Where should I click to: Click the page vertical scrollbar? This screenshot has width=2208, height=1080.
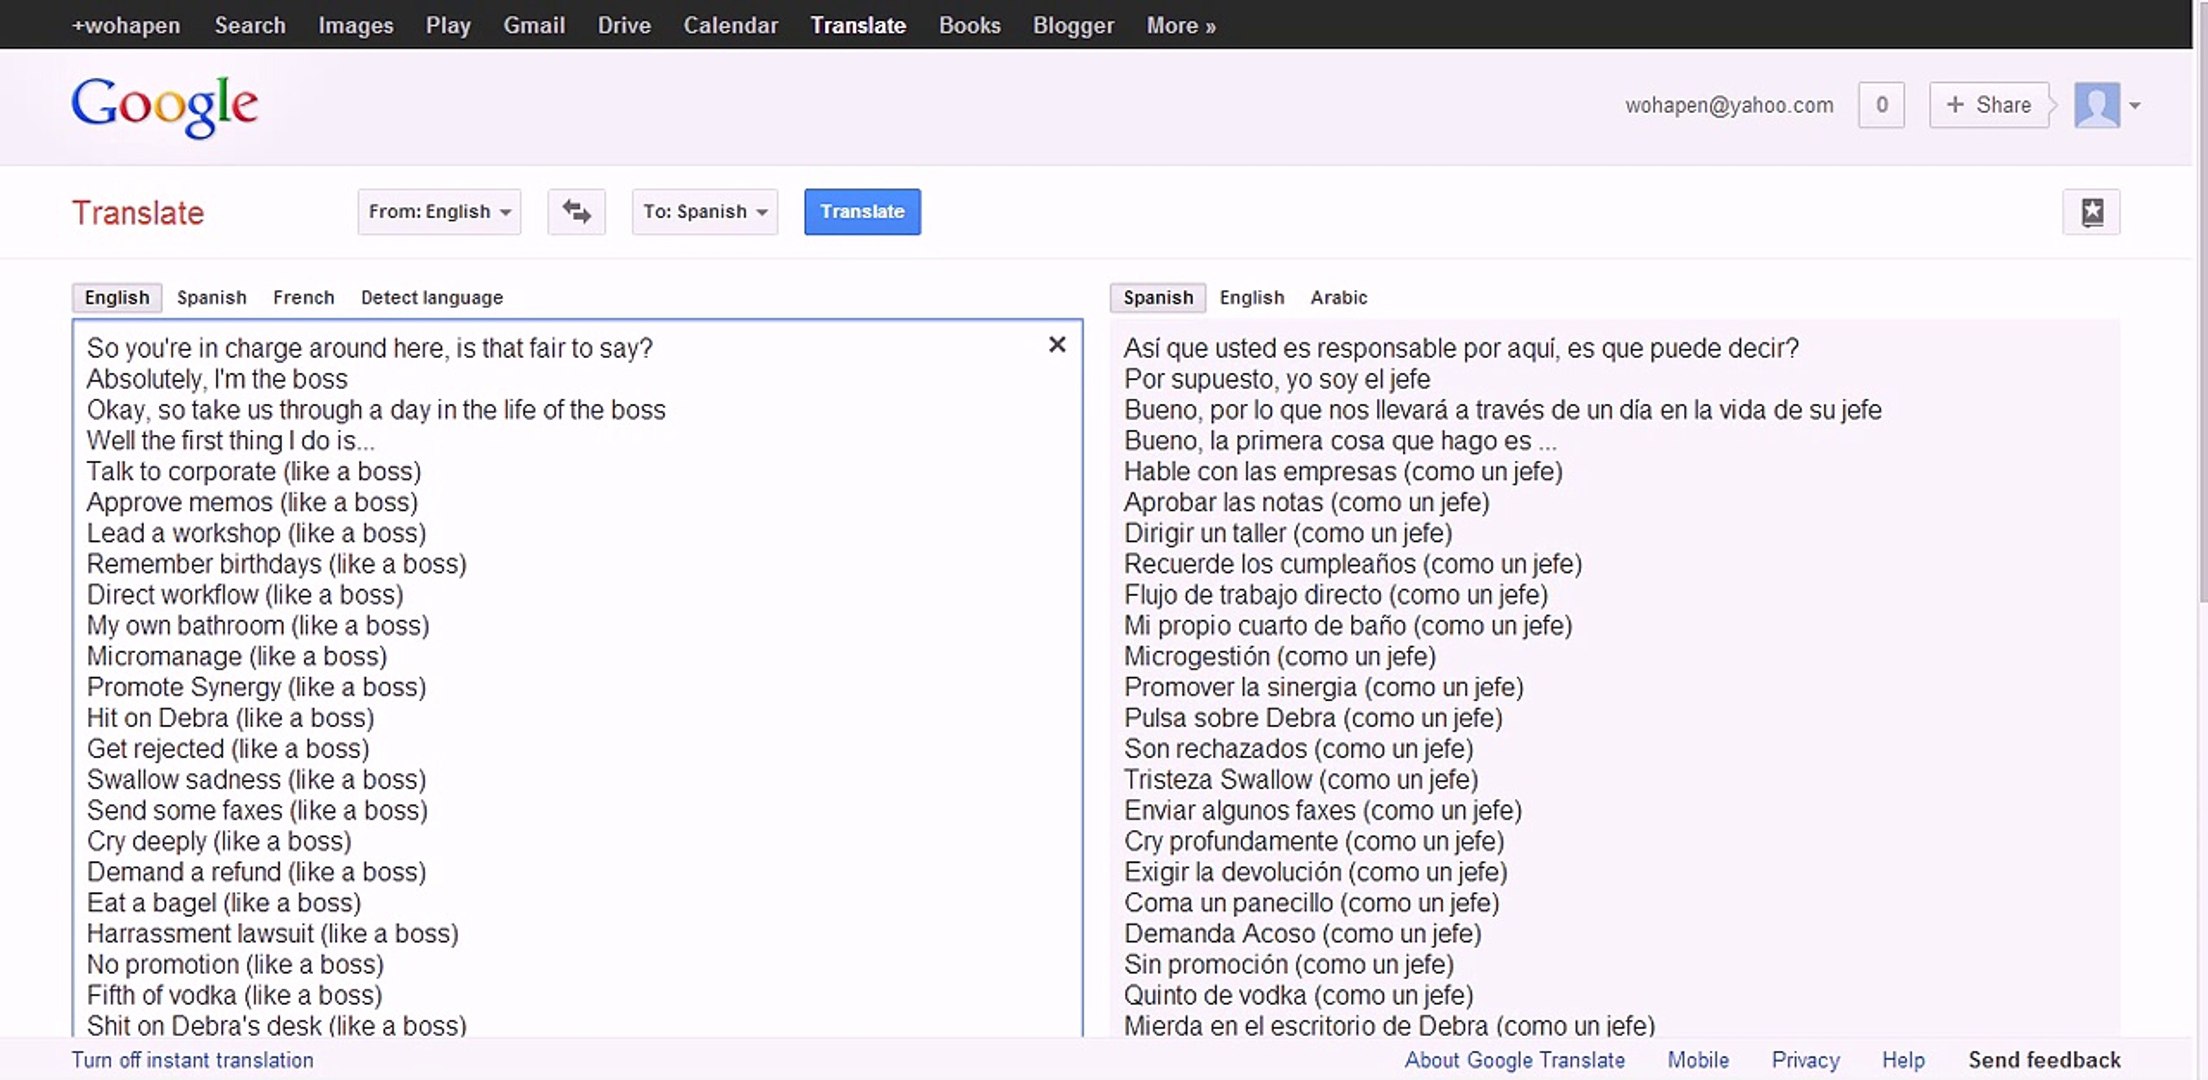coord(2201,300)
